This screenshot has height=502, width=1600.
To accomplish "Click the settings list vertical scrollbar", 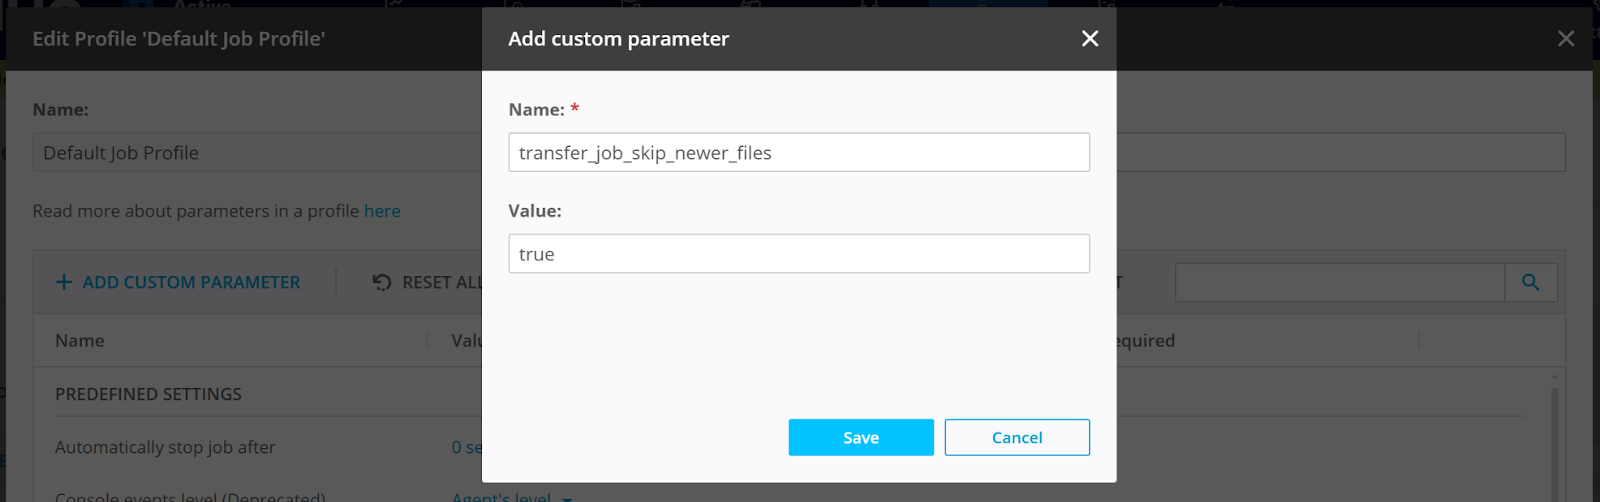I will 1554,440.
